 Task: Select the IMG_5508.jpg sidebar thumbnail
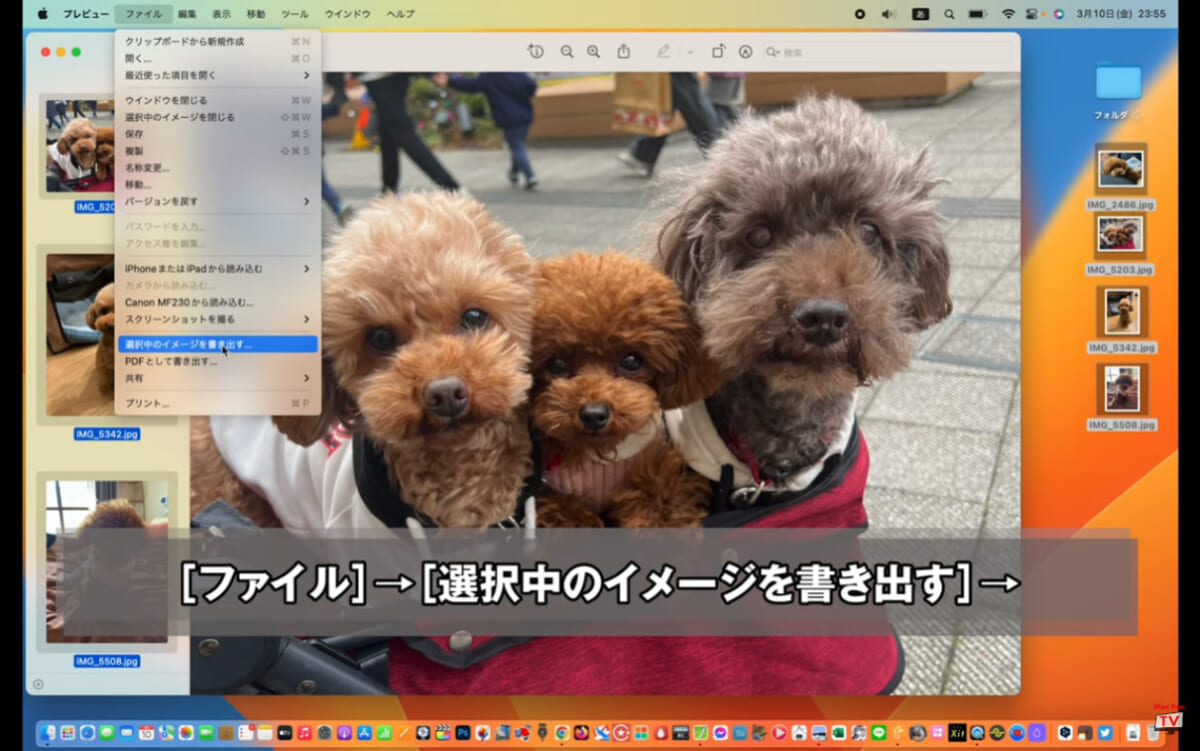107,560
